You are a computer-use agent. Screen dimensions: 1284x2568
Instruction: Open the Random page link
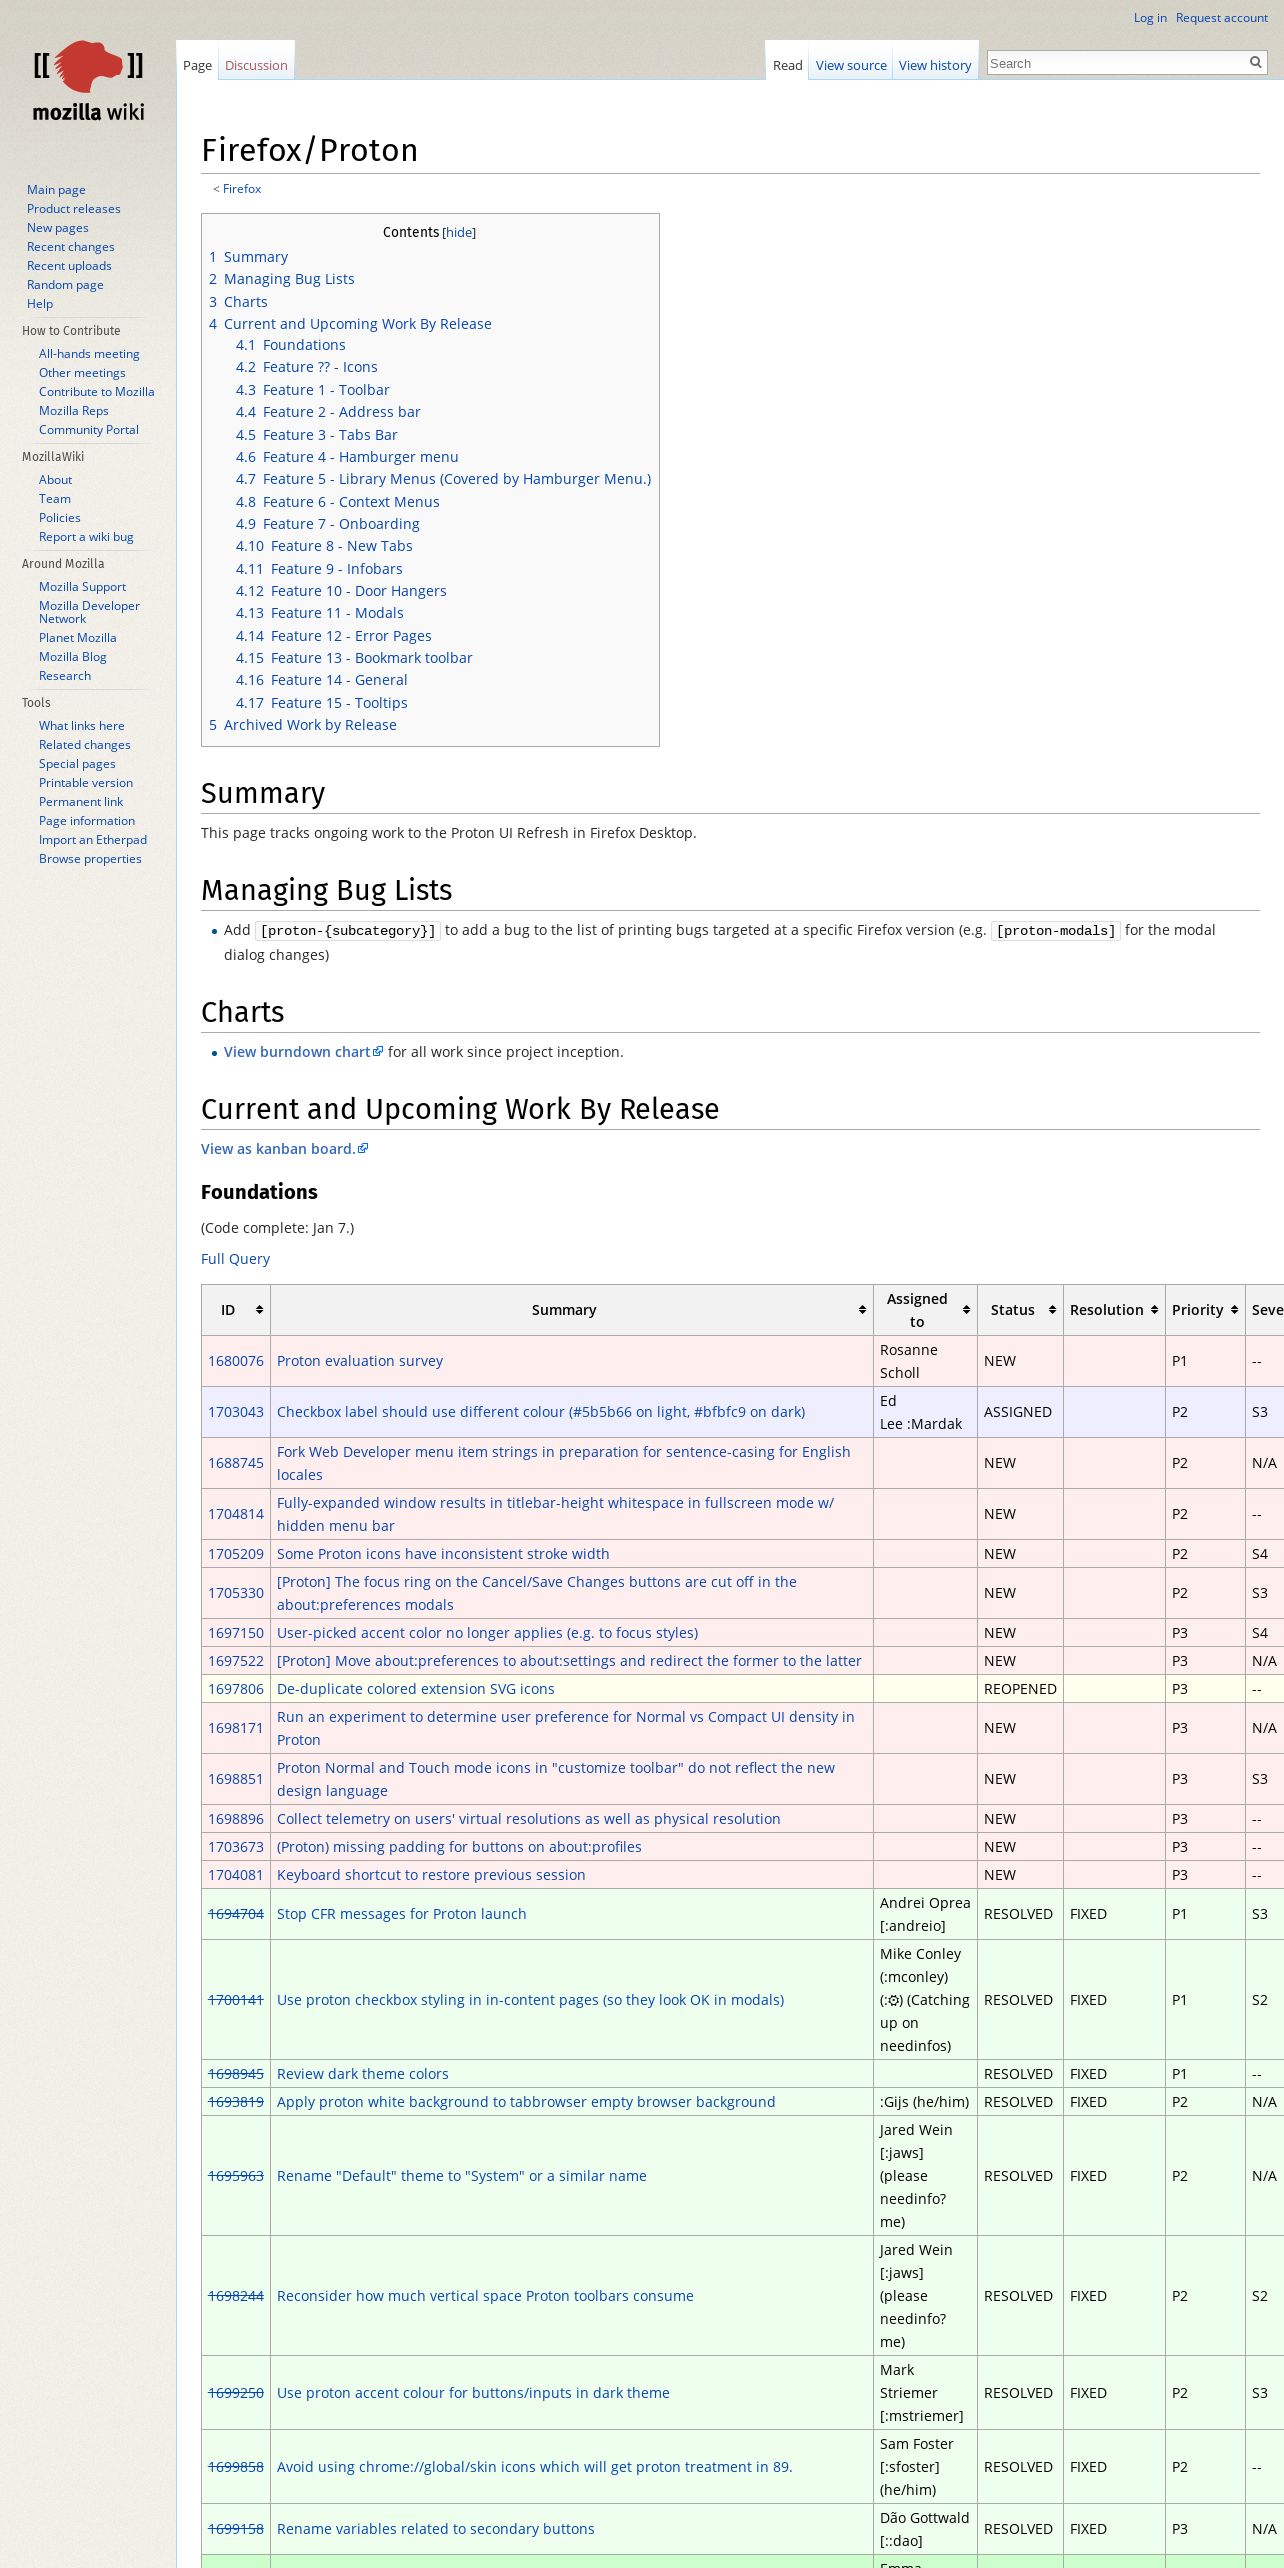click(x=65, y=285)
